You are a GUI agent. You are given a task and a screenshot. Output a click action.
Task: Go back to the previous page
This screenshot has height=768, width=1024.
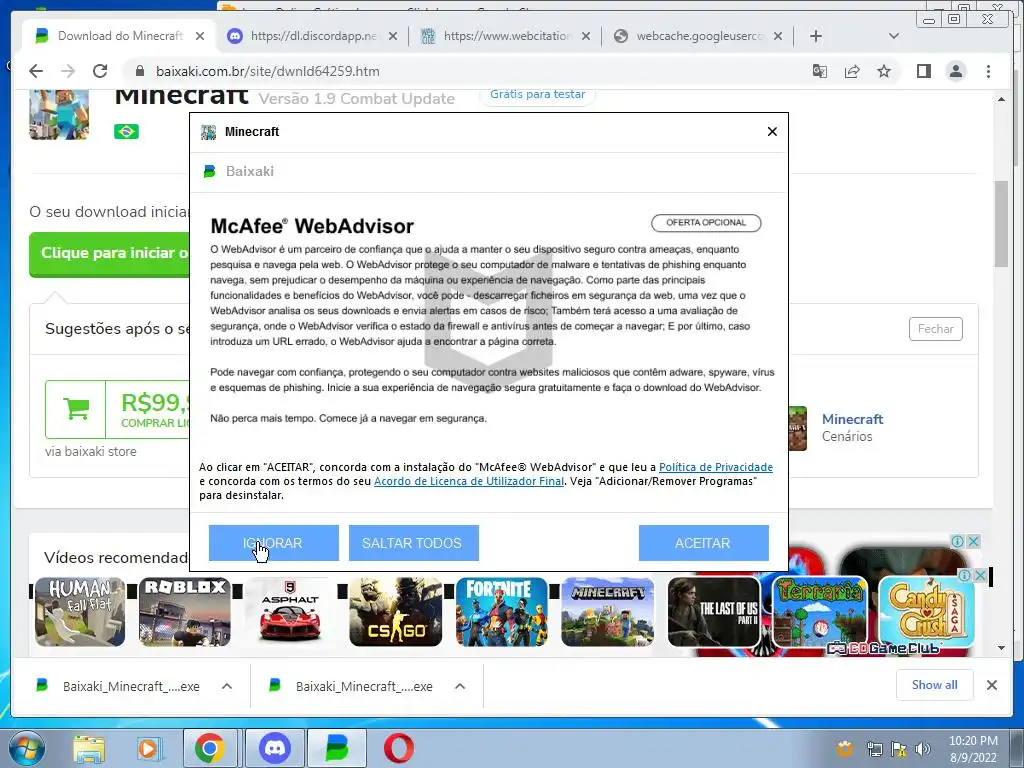coord(36,71)
